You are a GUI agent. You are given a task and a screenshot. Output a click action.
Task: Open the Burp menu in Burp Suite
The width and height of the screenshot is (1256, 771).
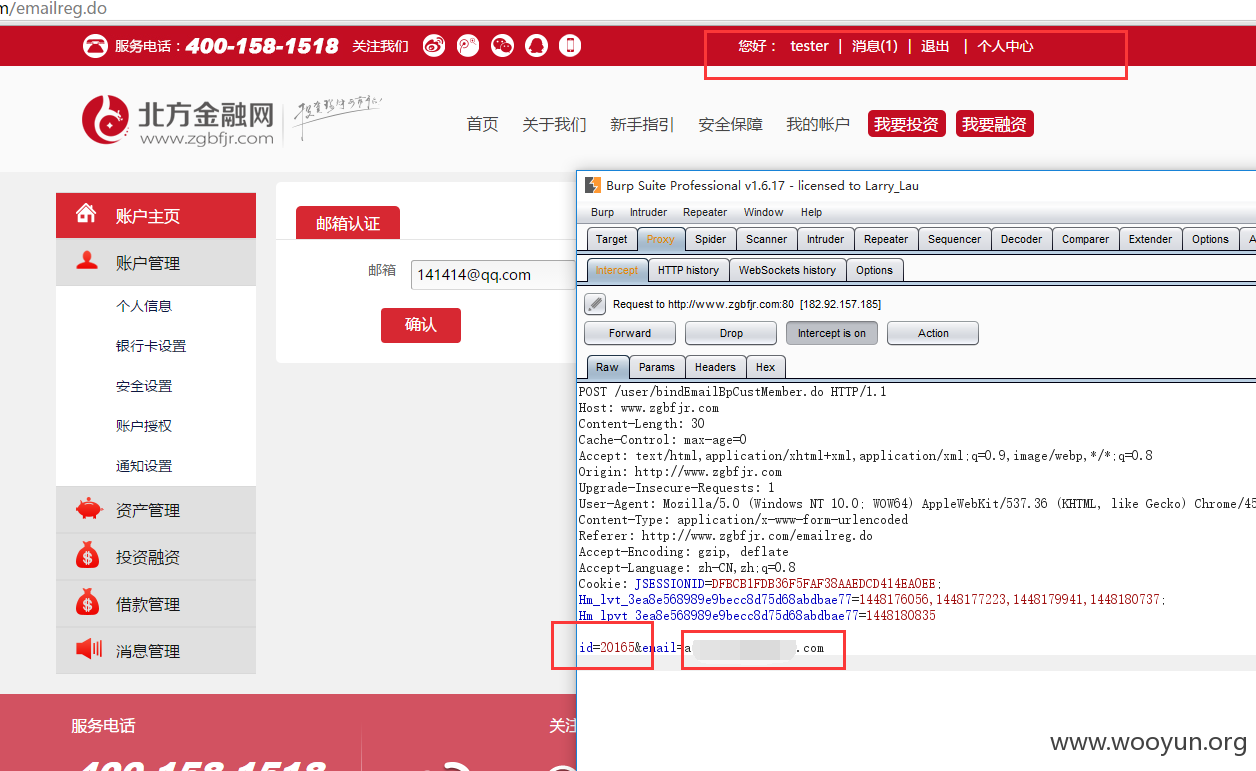[602, 212]
